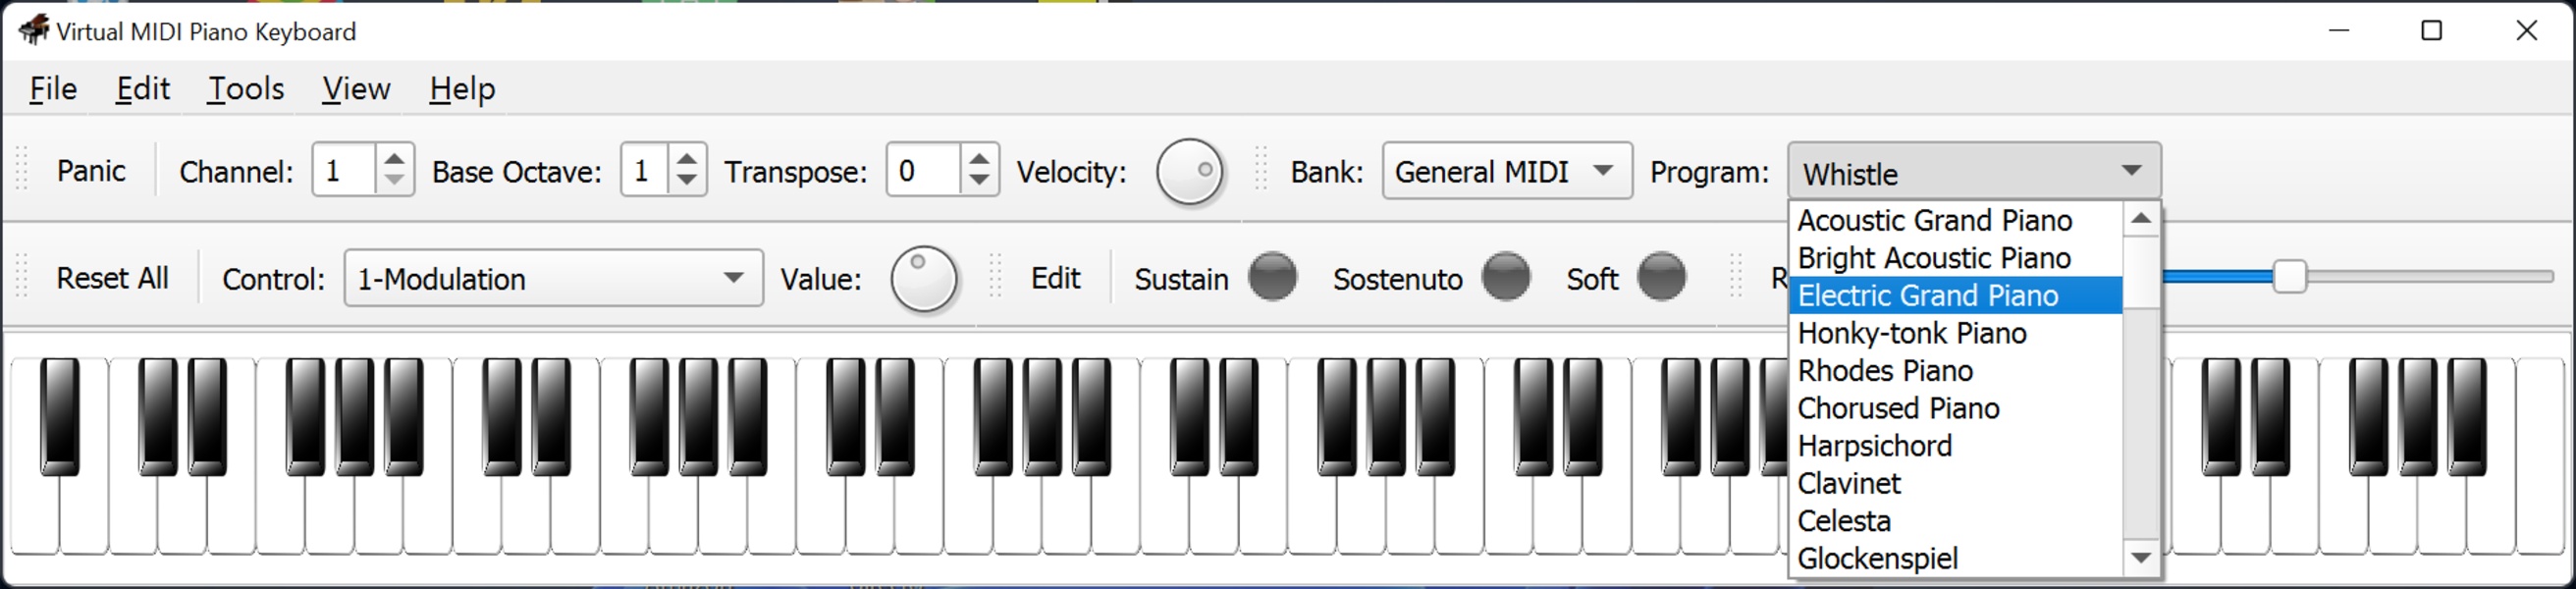
Task: Increase Transpose with the up arrow
Action: pos(979,159)
